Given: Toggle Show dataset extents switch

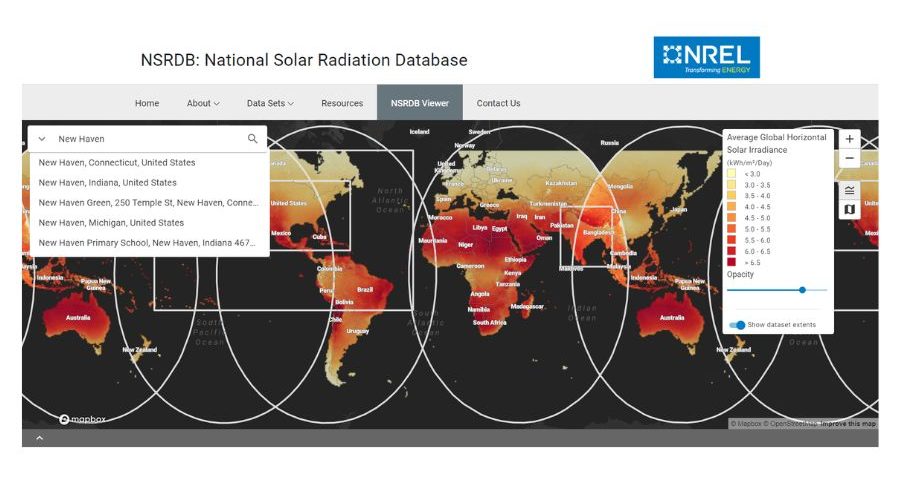Looking at the screenshot, I should (x=738, y=325).
